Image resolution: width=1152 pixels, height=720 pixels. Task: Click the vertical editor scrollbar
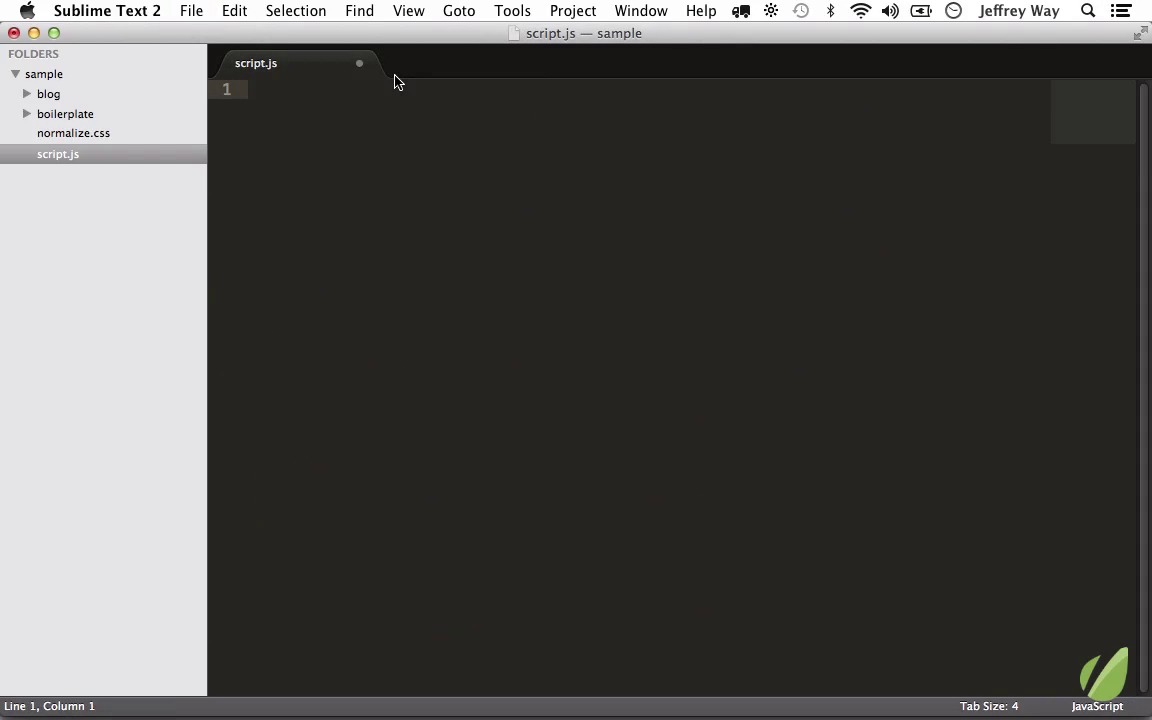tap(1144, 386)
